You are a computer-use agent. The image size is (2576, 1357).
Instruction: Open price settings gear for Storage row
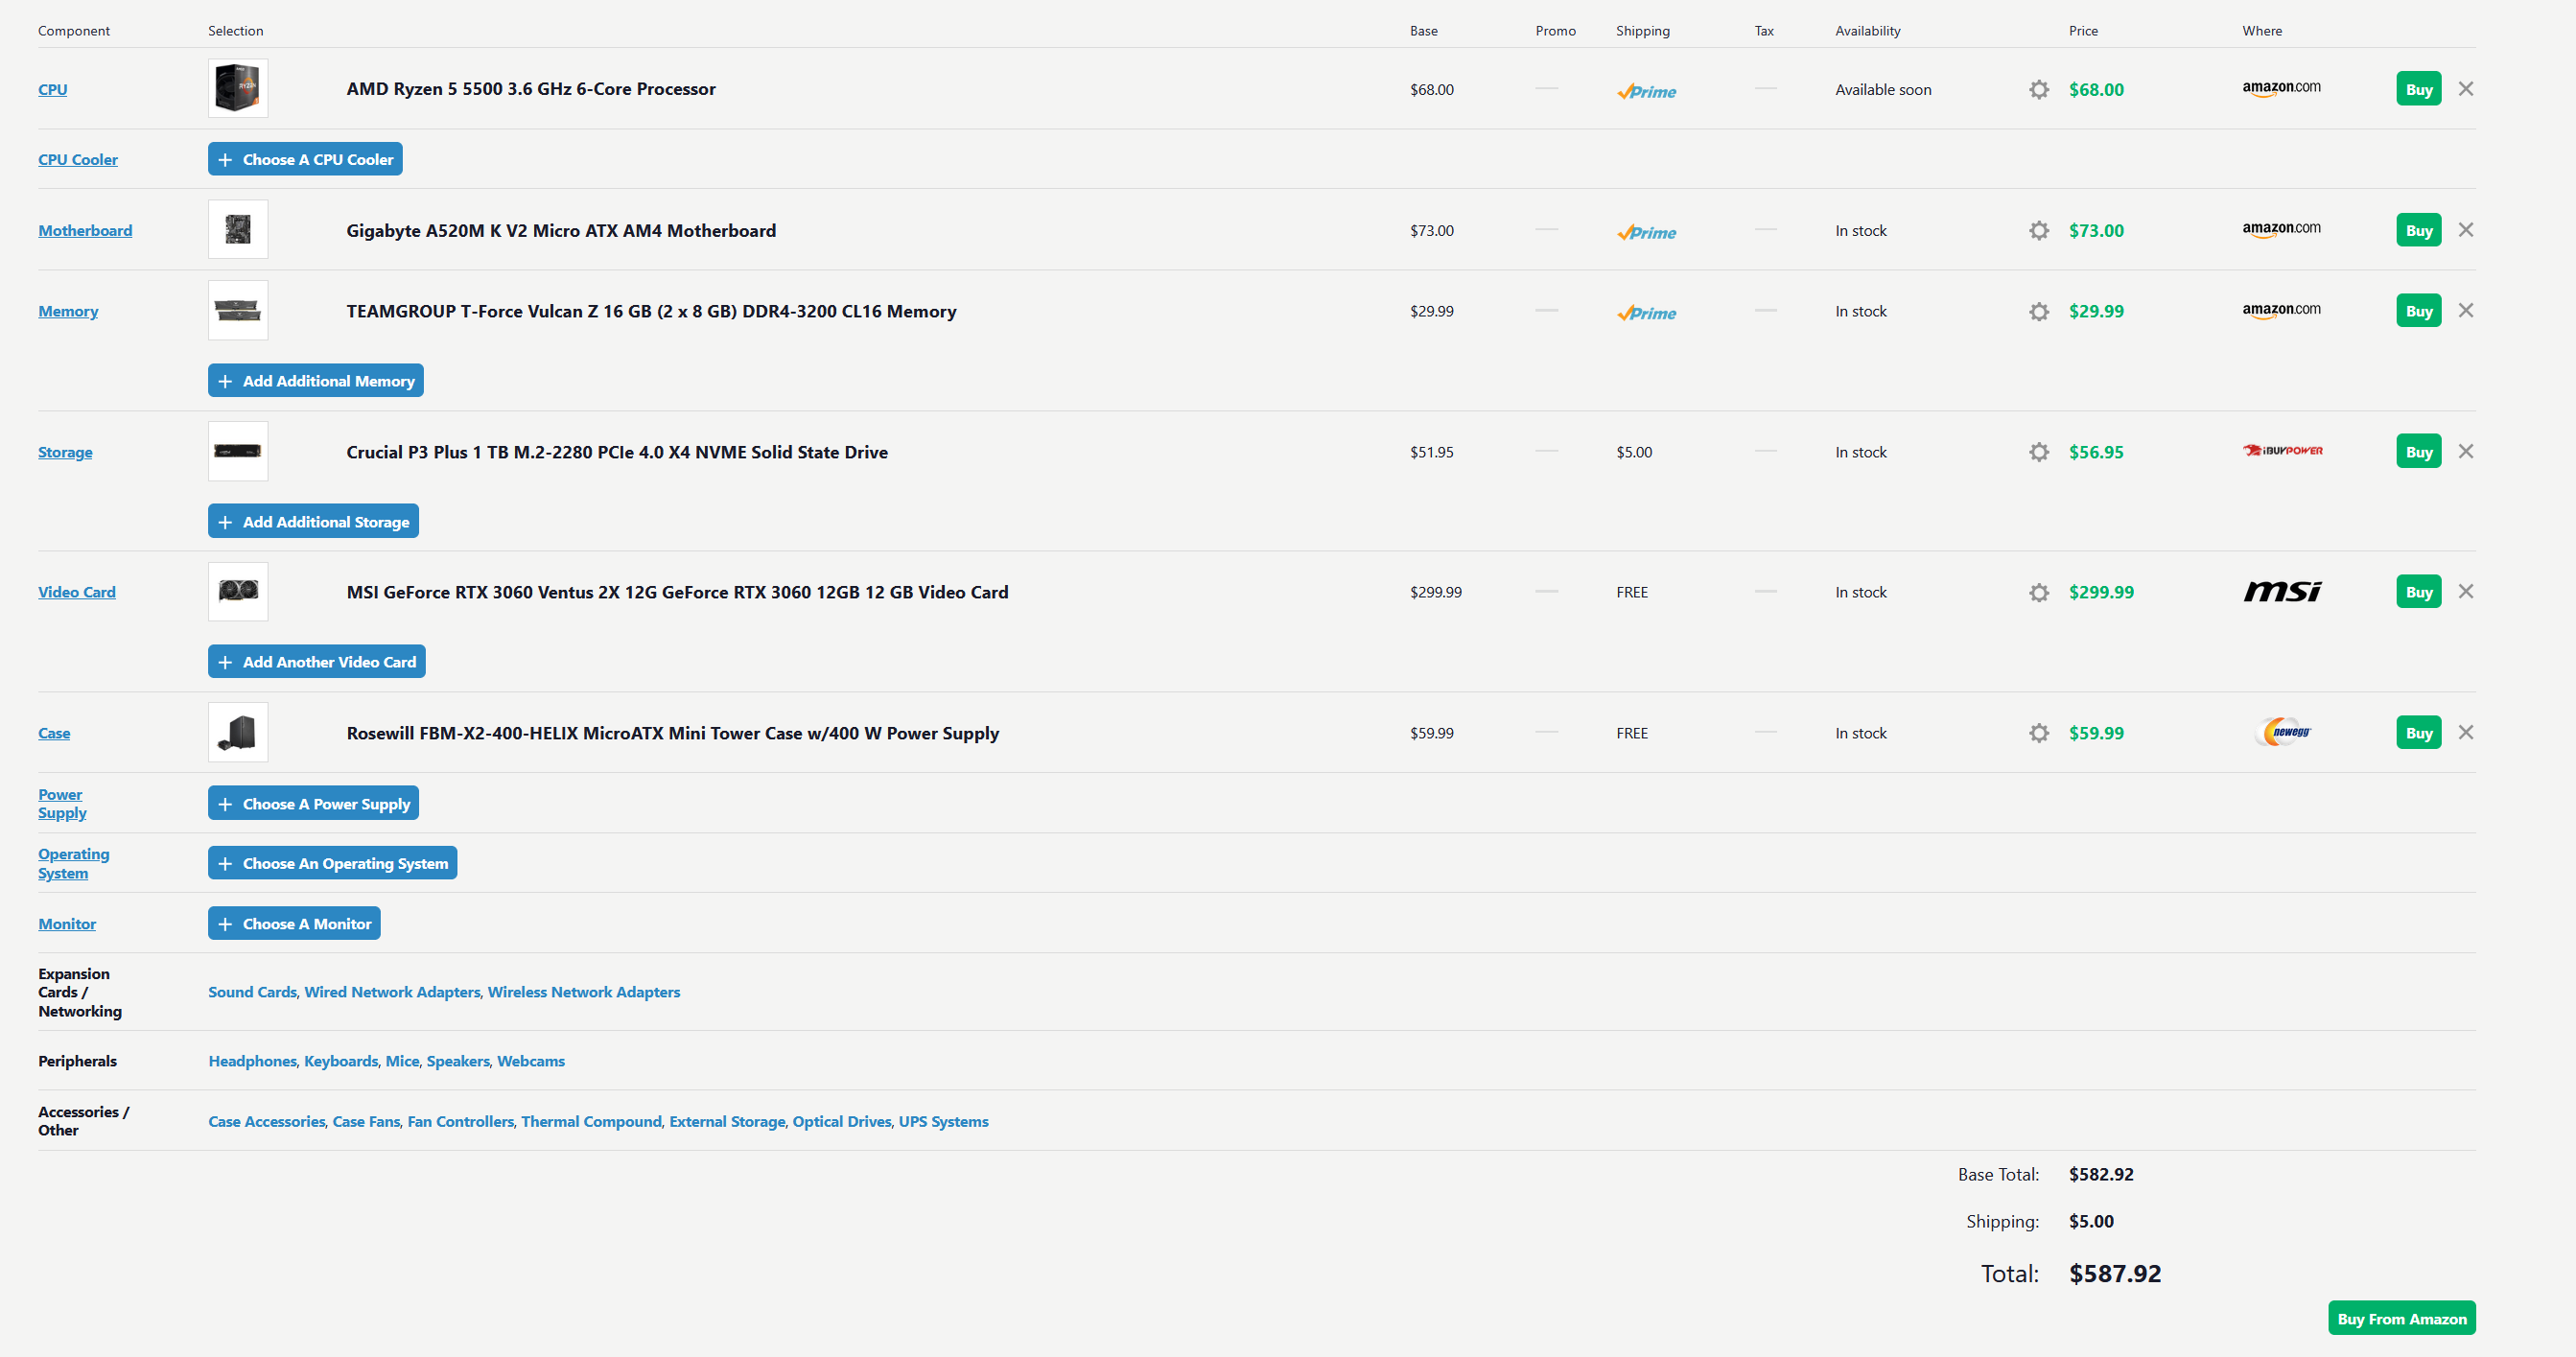click(2039, 452)
